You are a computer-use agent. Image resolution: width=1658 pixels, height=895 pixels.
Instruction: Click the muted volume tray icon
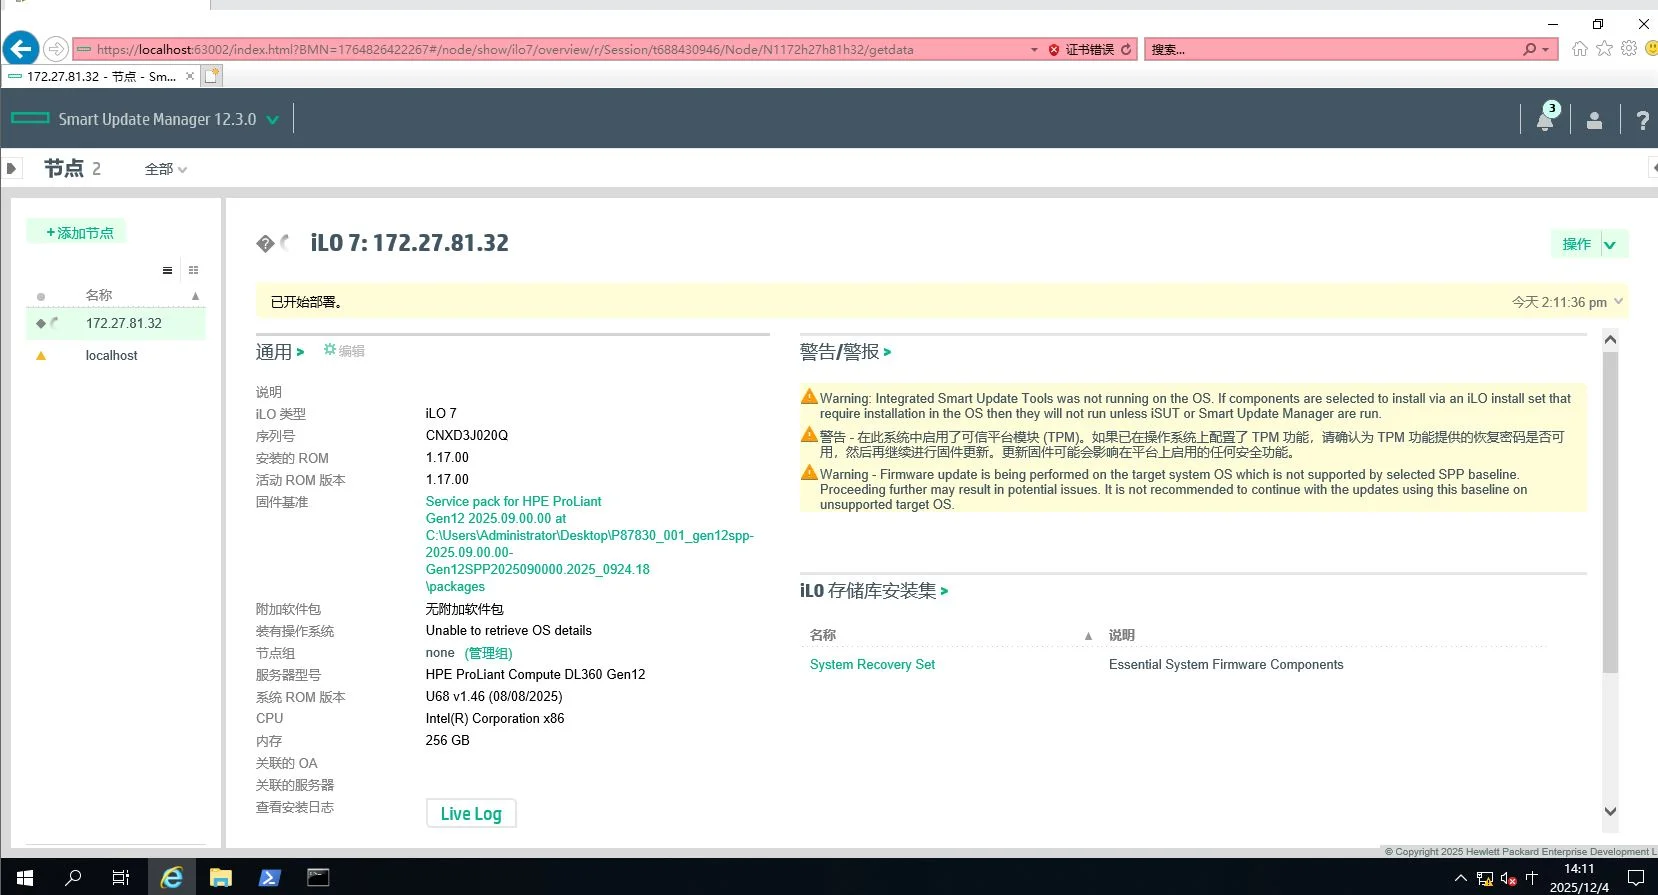tap(1508, 879)
